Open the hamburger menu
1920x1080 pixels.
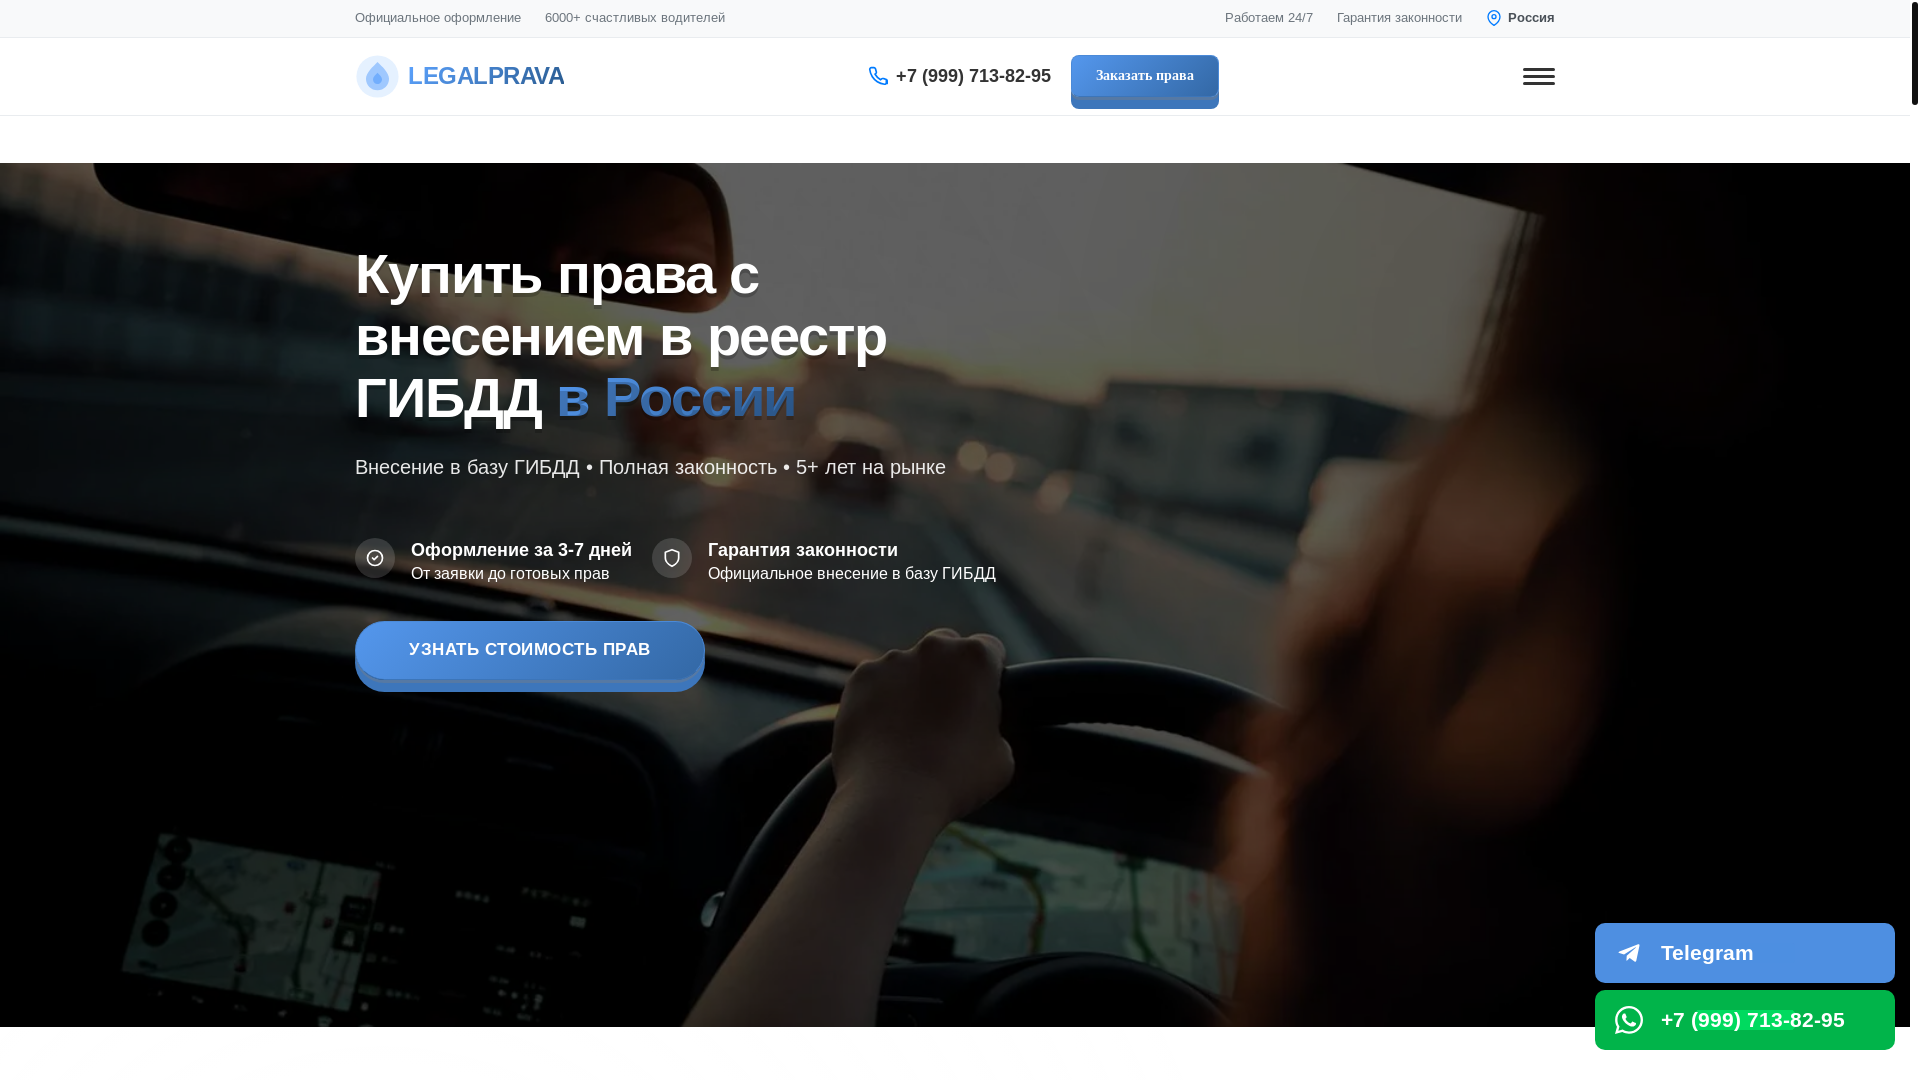click(x=1538, y=76)
